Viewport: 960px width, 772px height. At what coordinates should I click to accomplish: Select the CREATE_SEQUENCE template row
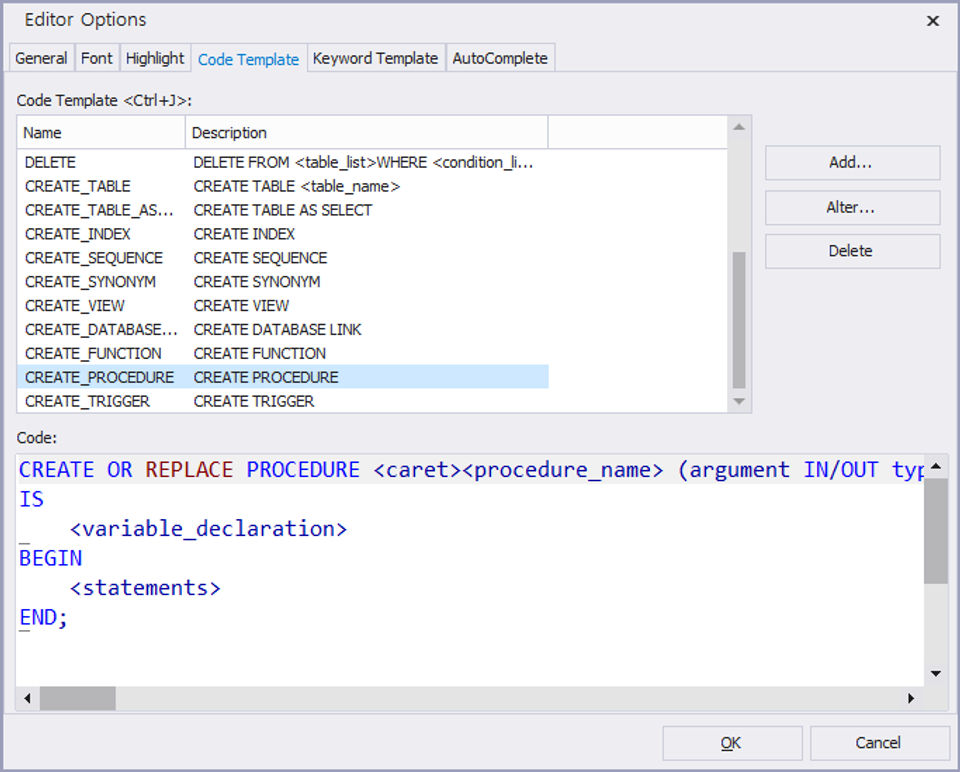click(x=283, y=258)
